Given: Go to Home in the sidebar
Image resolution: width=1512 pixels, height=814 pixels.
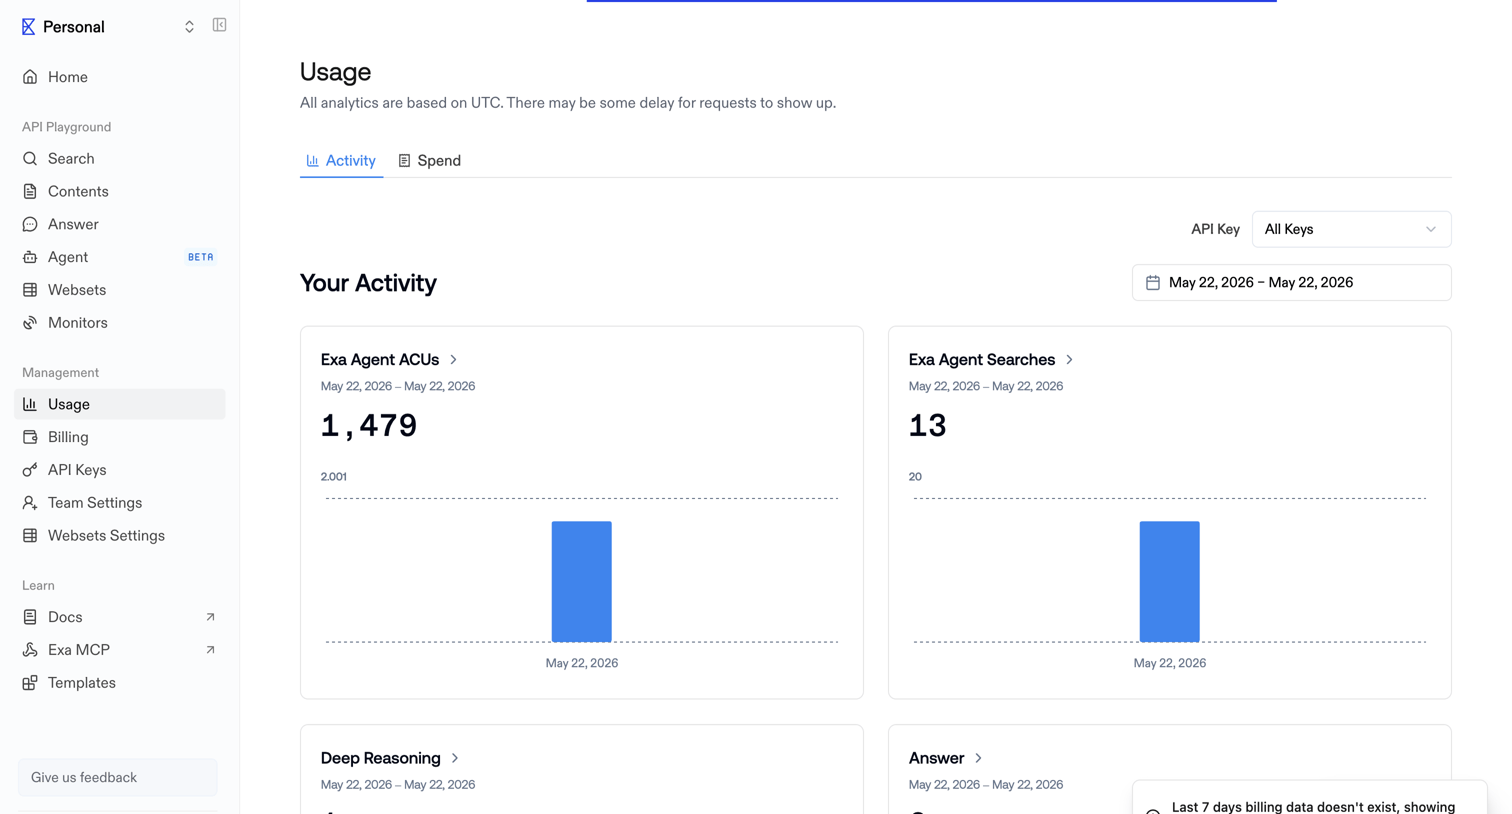Looking at the screenshot, I should (x=120, y=77).
